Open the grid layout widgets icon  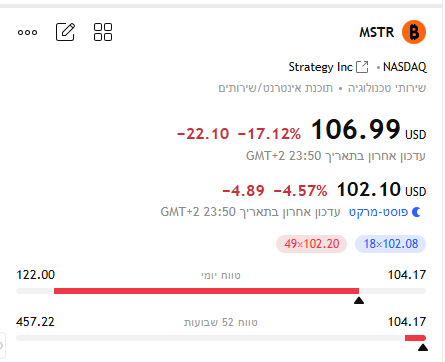point(103,32)
